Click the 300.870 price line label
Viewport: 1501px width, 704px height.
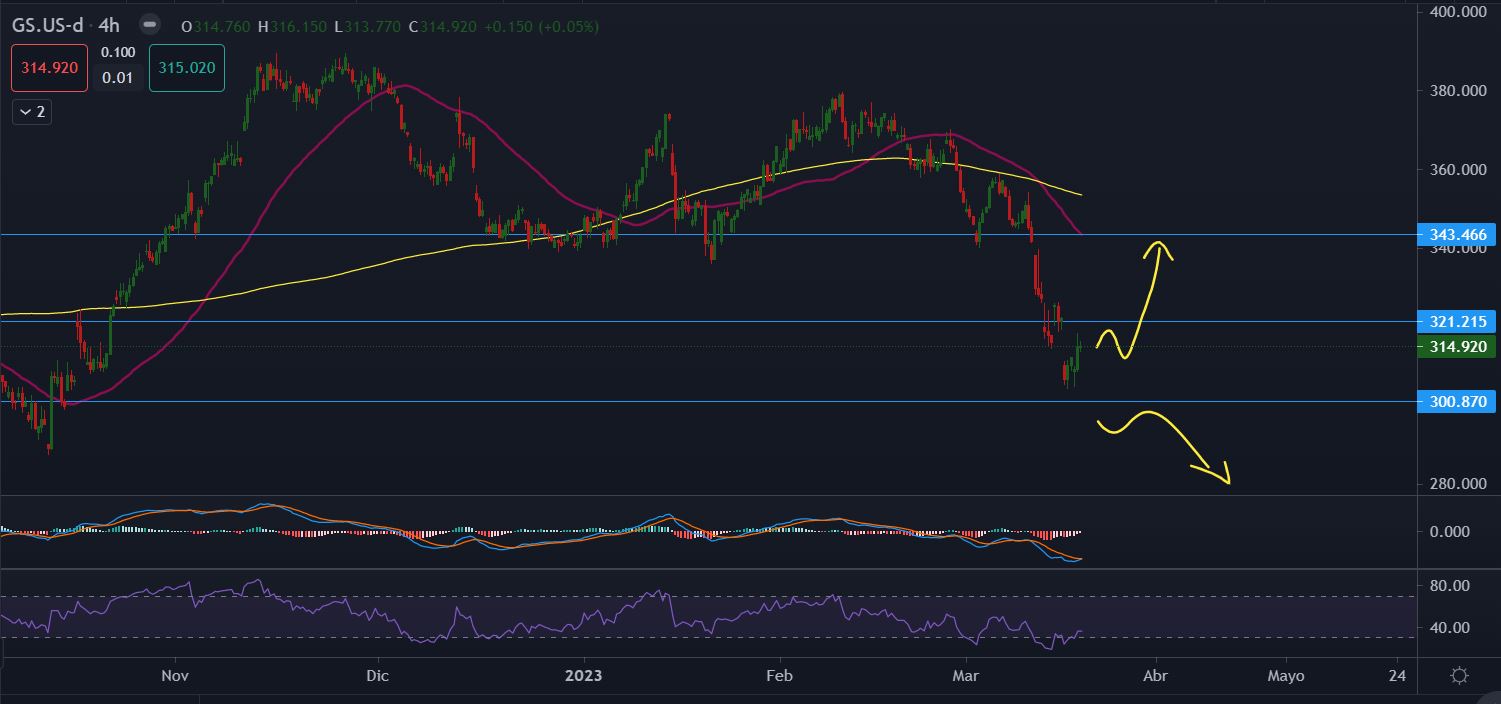point(1459,402)
